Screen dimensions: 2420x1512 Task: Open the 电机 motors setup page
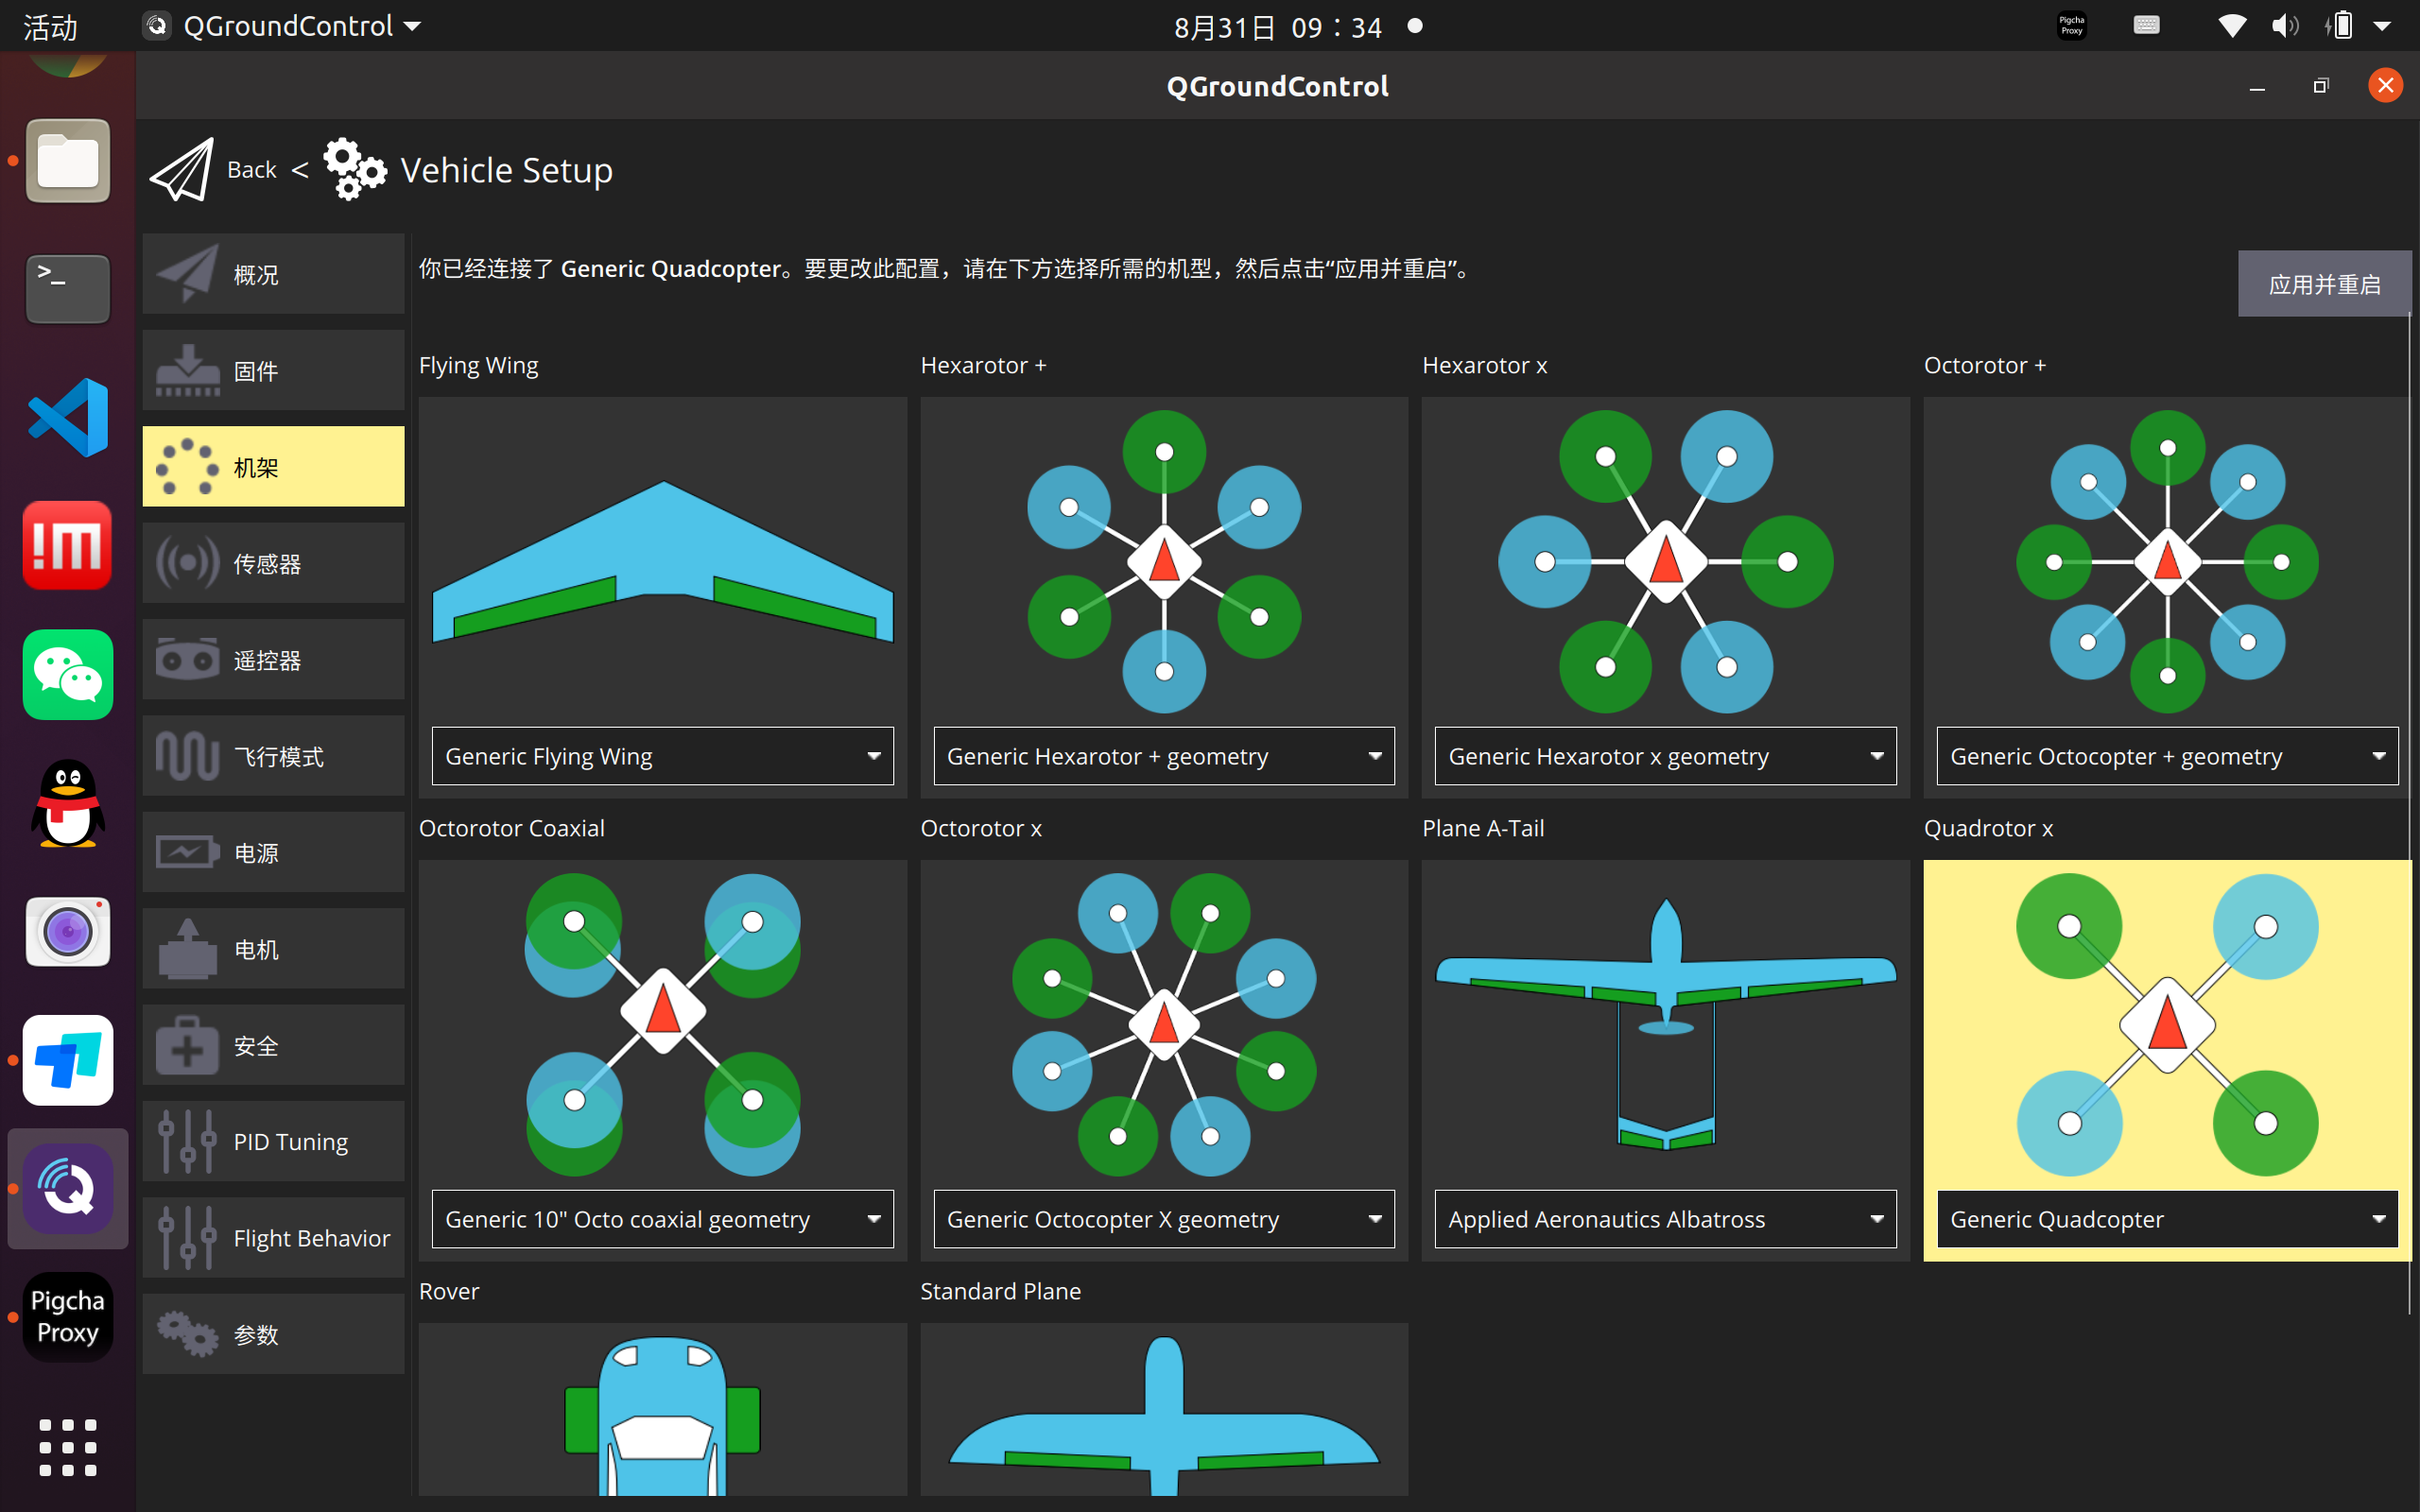pyautogui.click(x=273, y=949)
